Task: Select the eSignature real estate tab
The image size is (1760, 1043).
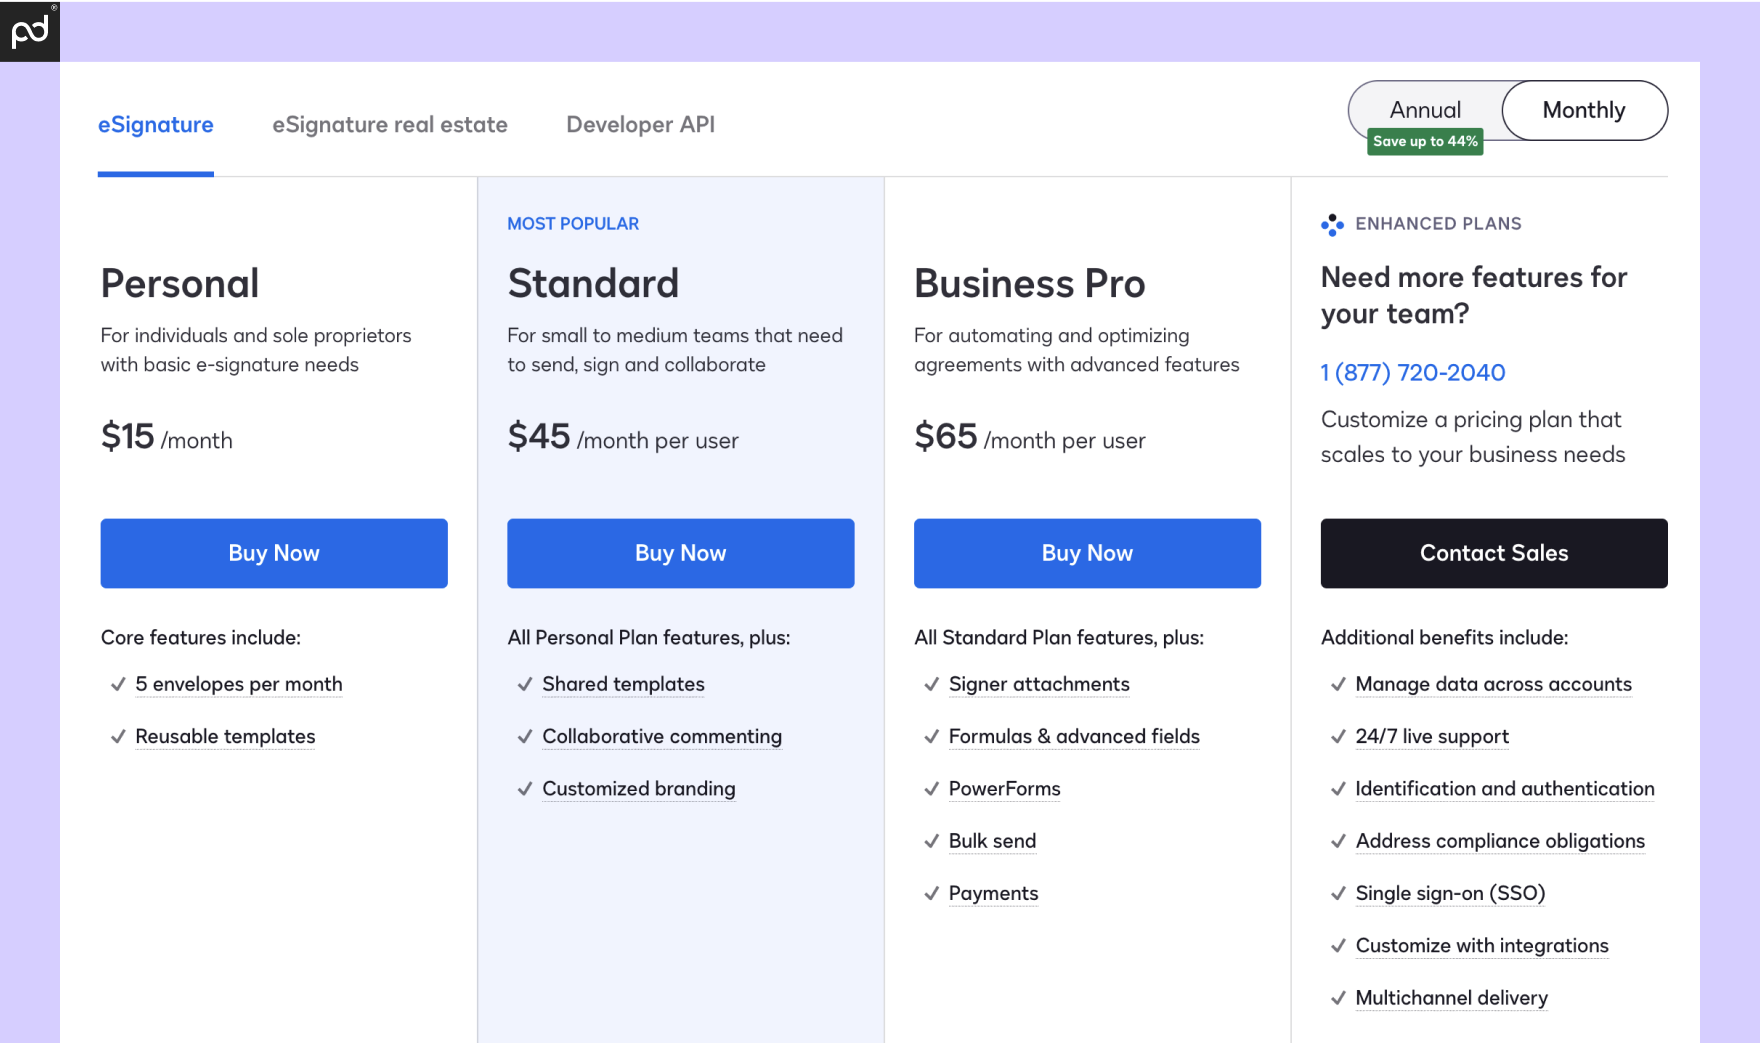Action: click(390, 124)
